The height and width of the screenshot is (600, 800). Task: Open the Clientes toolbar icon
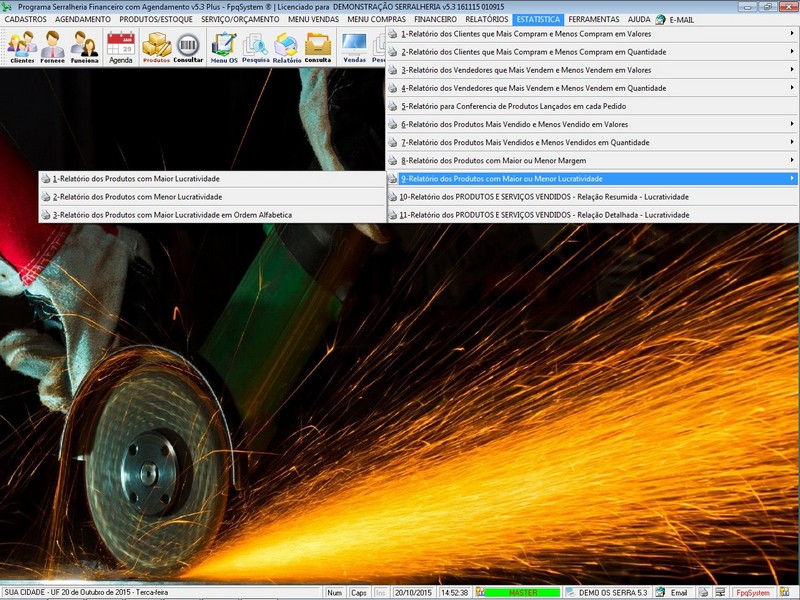(x=22, y=46)
